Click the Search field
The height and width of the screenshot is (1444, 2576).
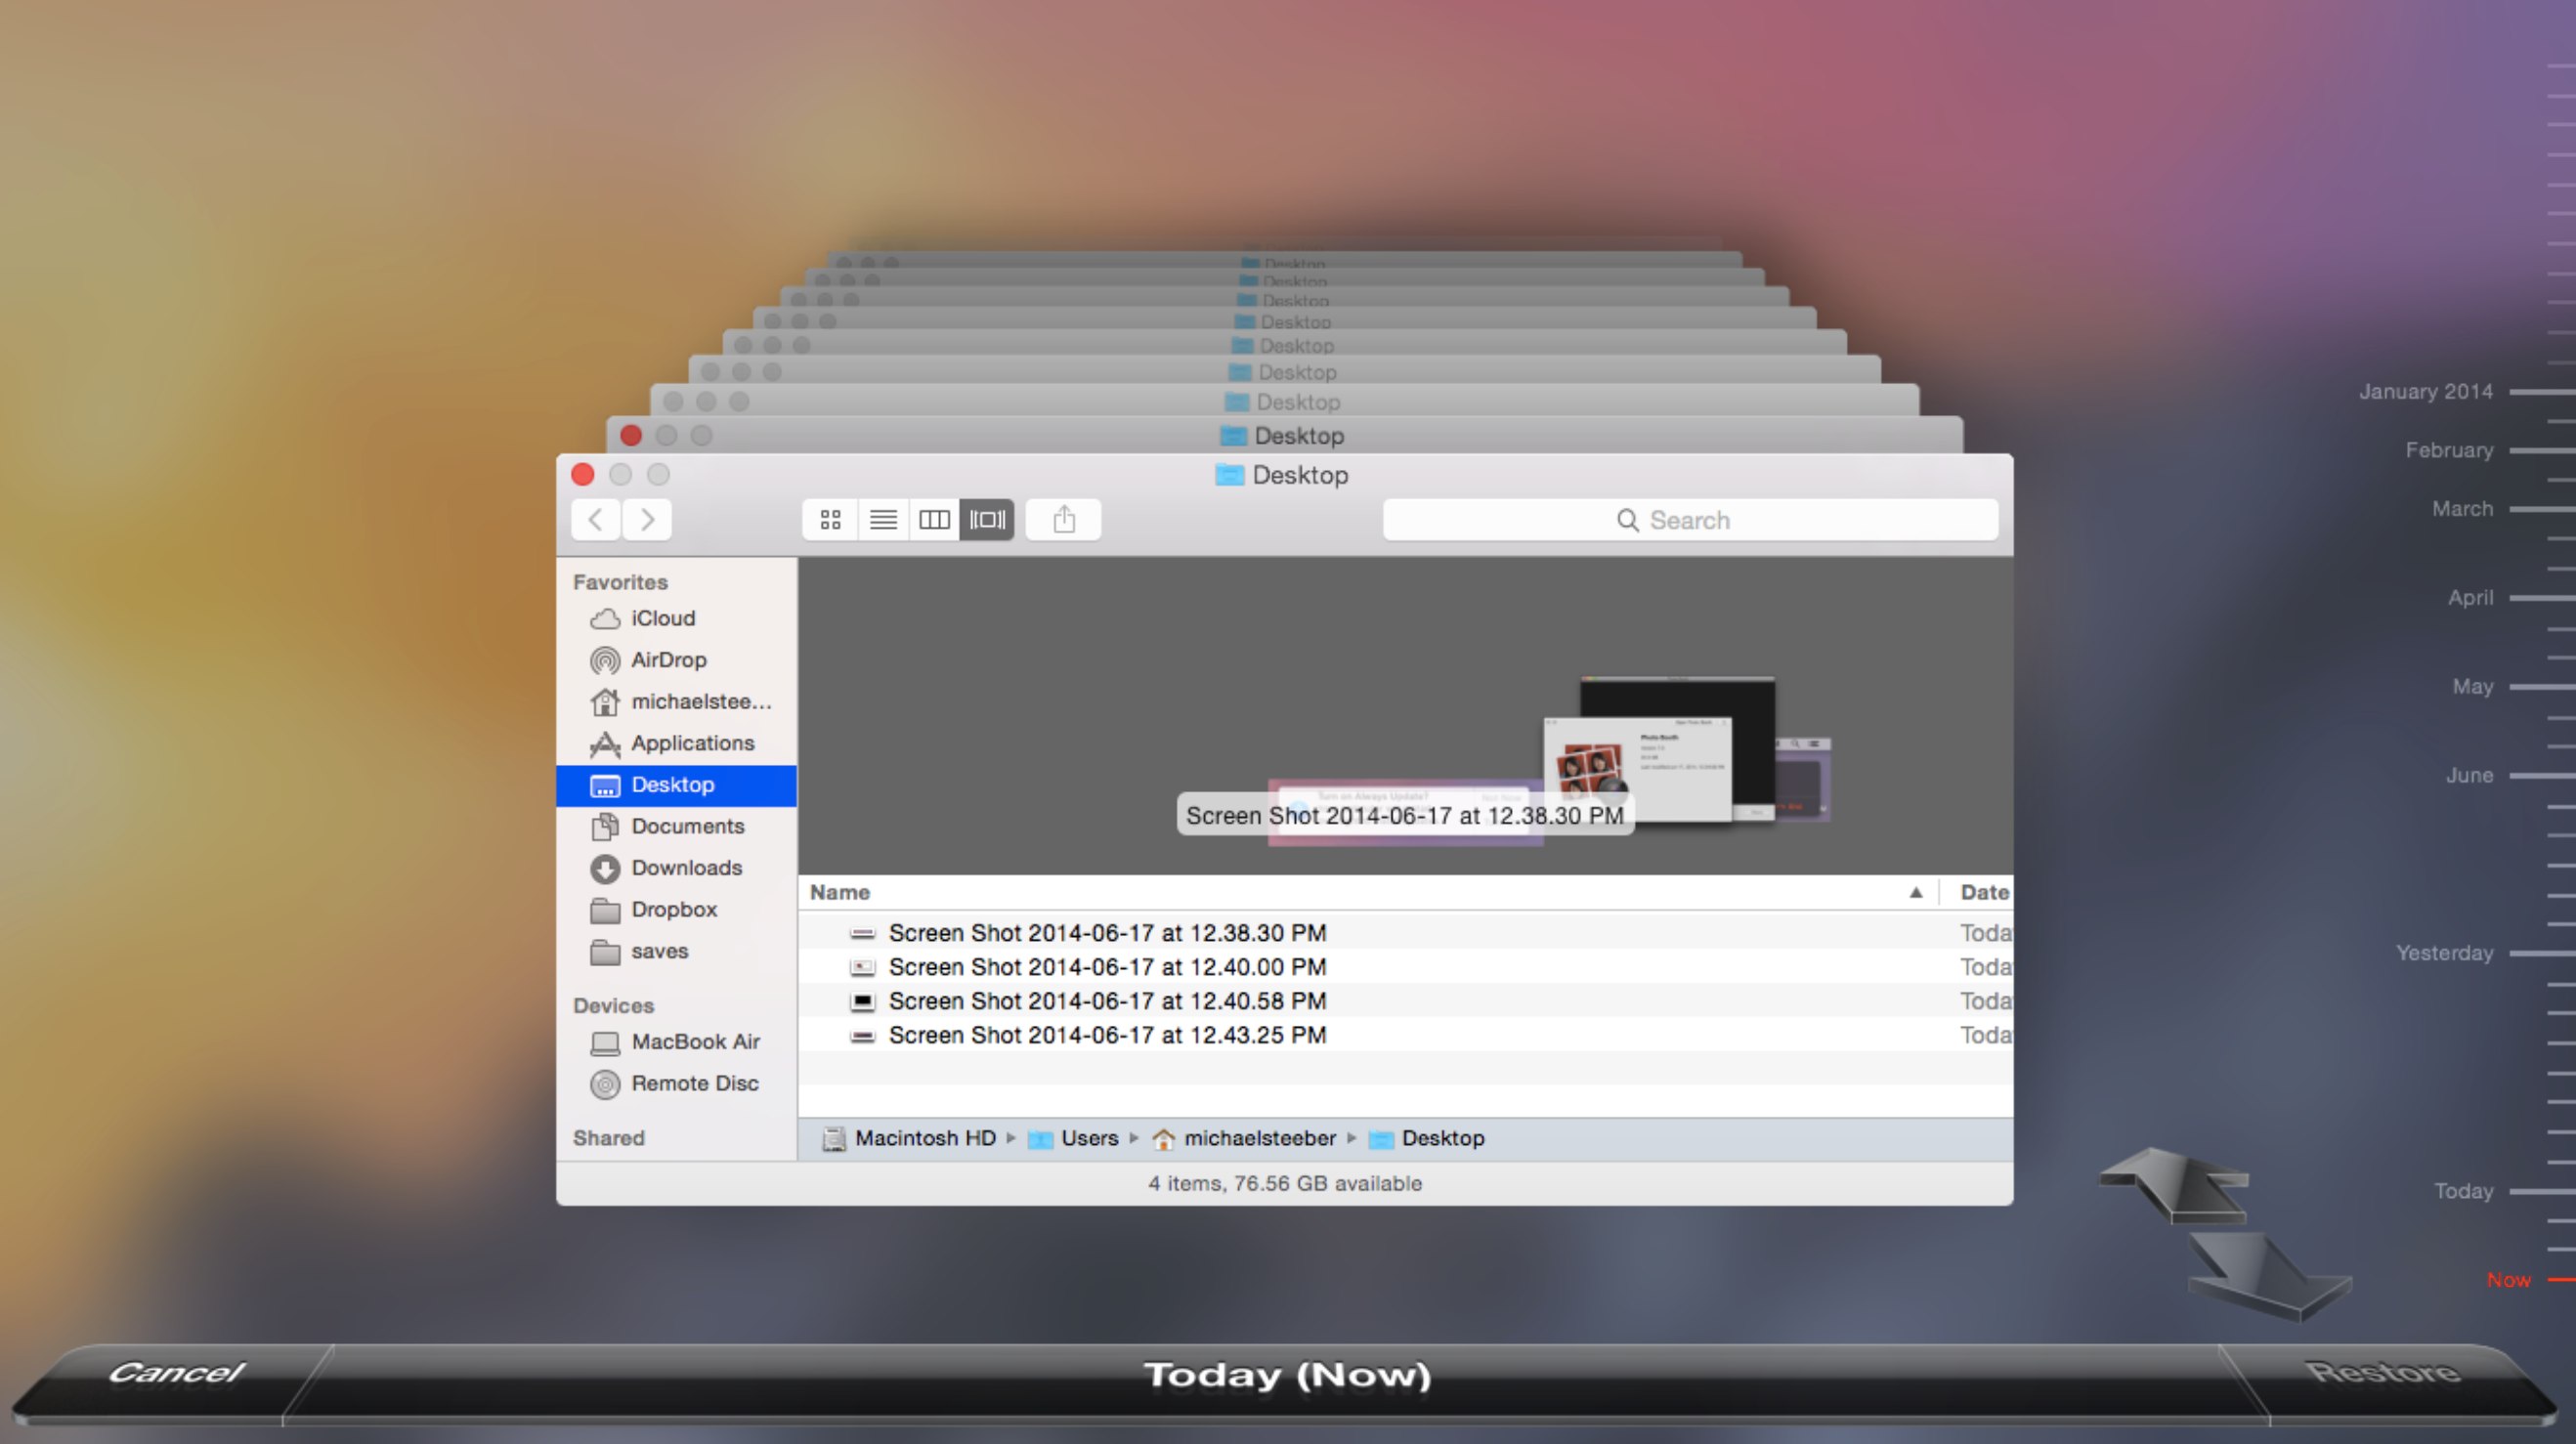pos(1690,520)
